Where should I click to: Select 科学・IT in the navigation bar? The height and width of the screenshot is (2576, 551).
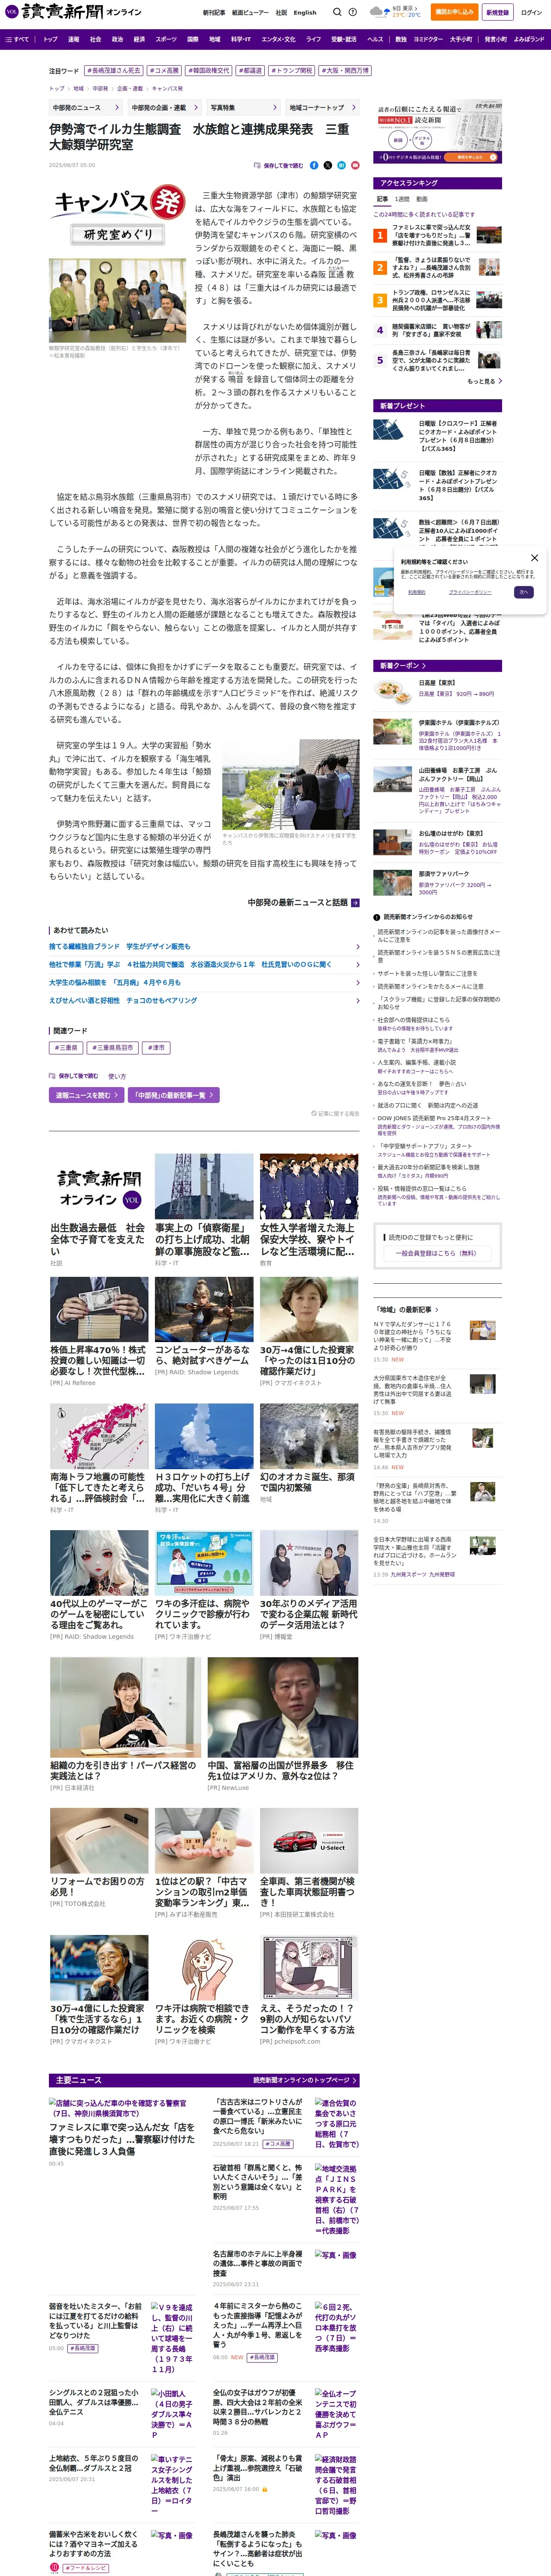241,40
